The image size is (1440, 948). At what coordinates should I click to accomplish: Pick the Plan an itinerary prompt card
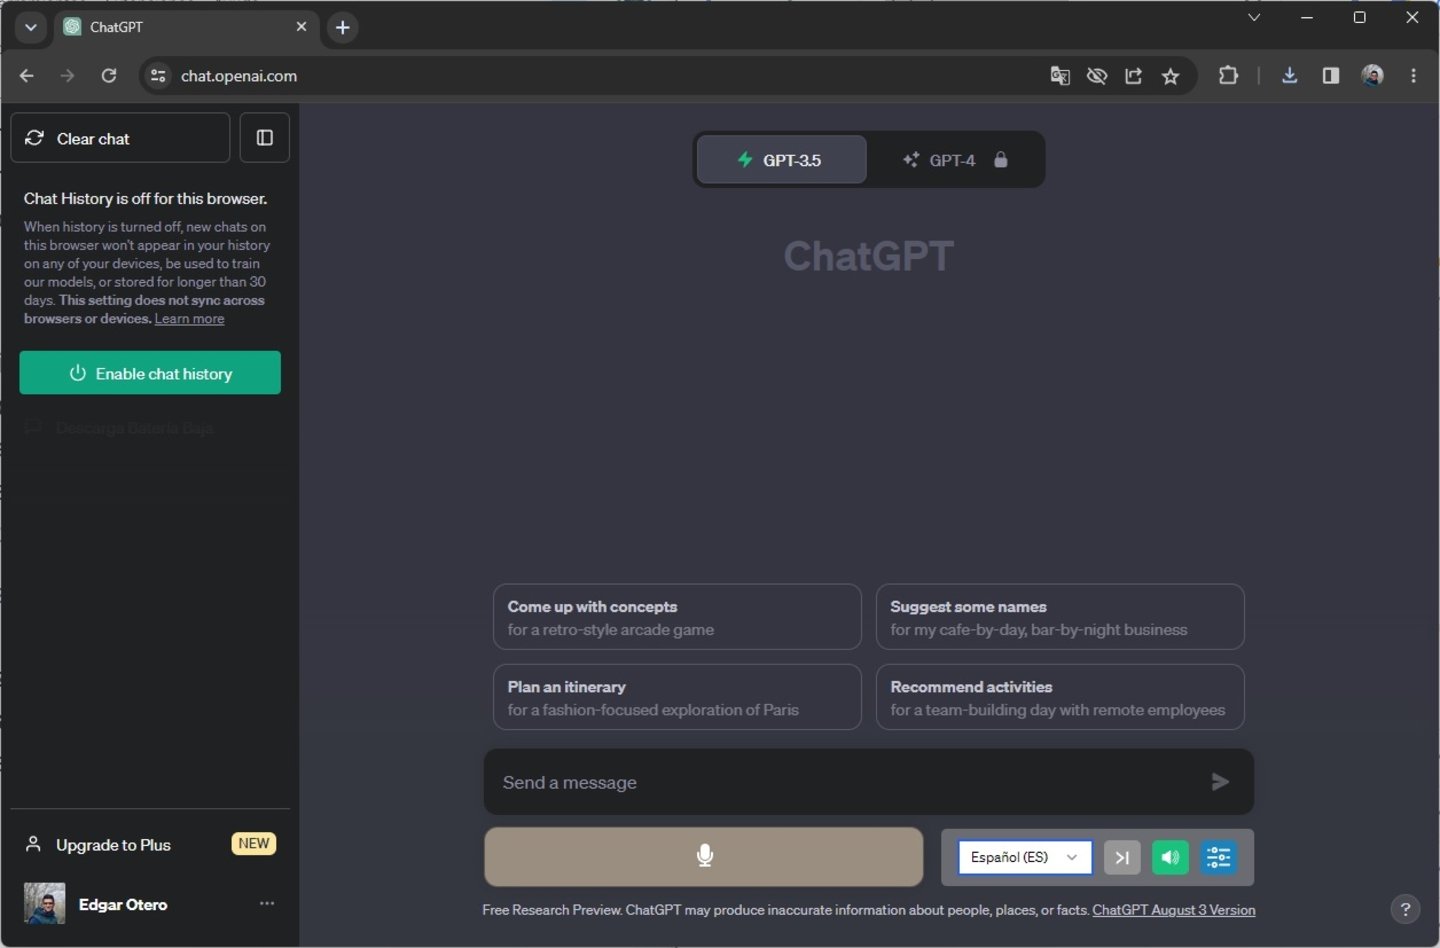click(677, 698)
